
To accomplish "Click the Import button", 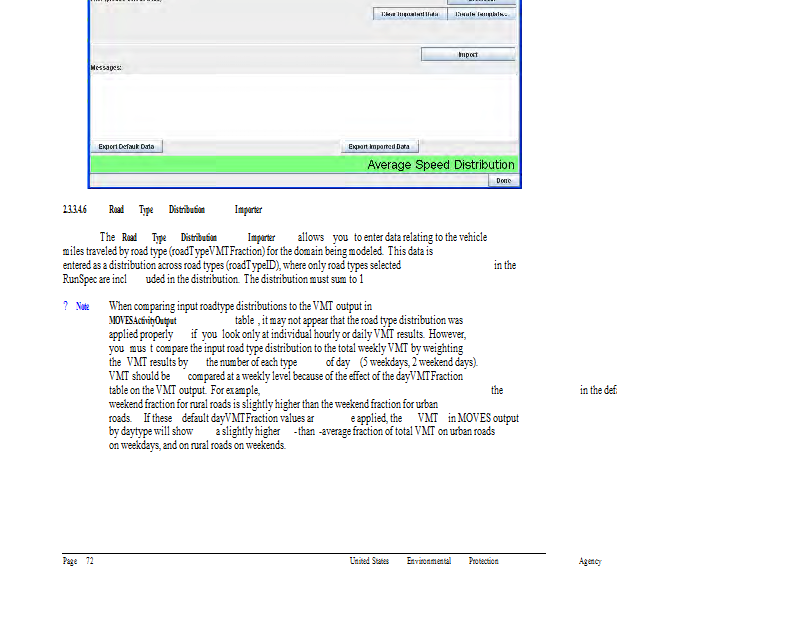I will pyautogui.click(x=467, y=54).
